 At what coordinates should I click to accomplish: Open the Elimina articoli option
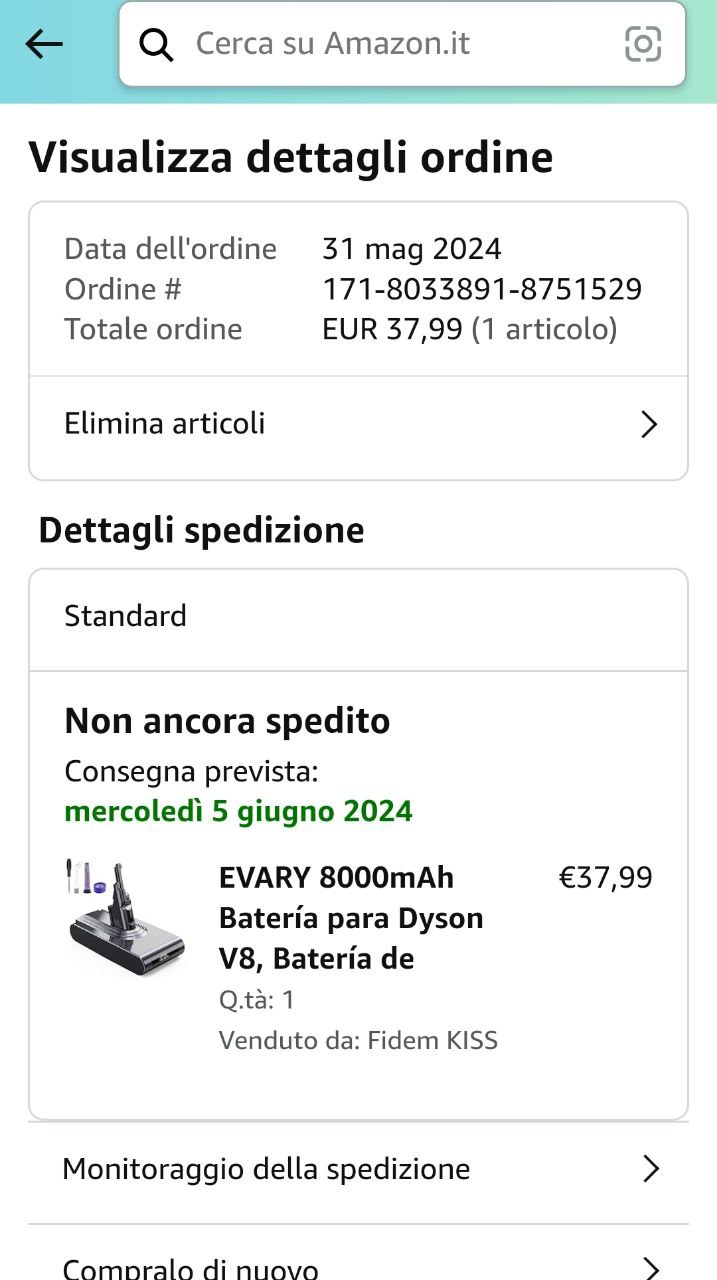click(165, 424)
